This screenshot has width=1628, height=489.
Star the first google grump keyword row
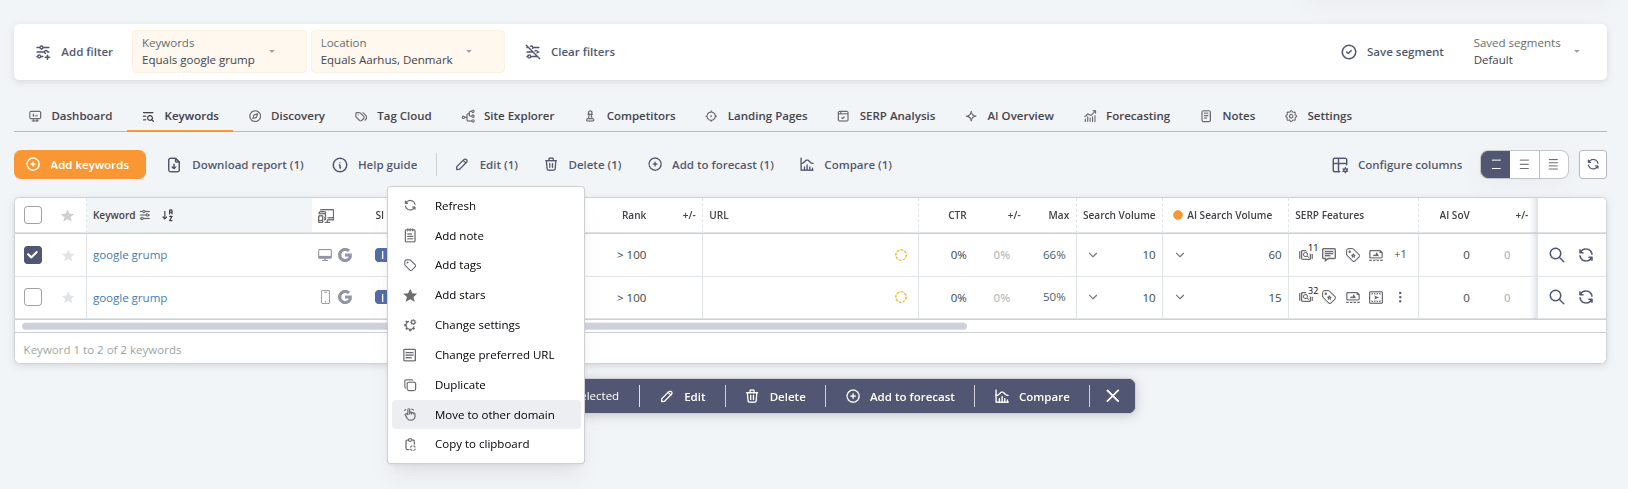[68, 255]
